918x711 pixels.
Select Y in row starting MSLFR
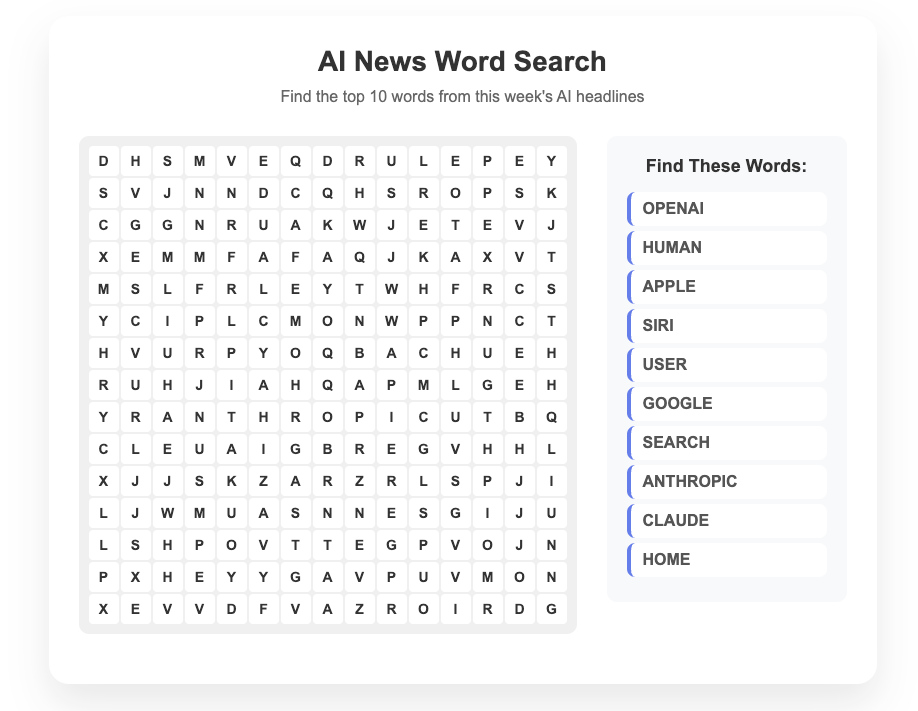[x=327, y=289]
